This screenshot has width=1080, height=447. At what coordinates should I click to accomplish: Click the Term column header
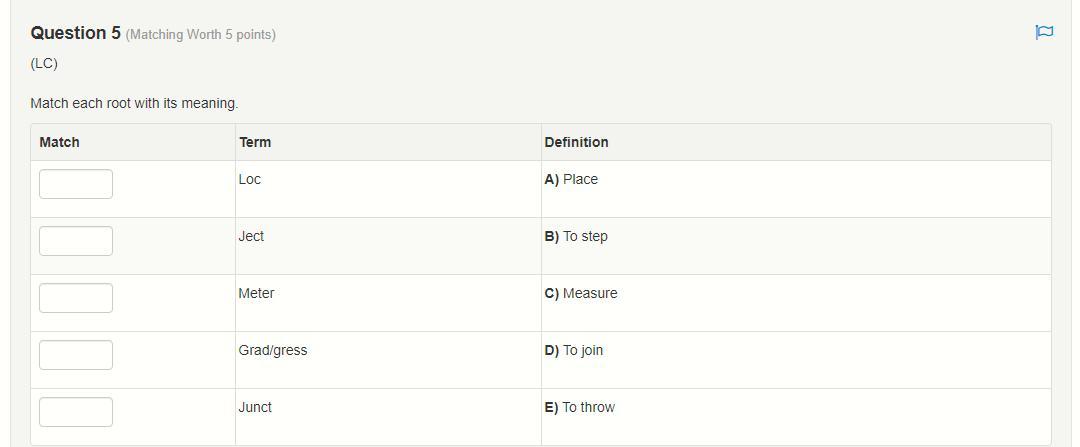click(x=255, y=142)
